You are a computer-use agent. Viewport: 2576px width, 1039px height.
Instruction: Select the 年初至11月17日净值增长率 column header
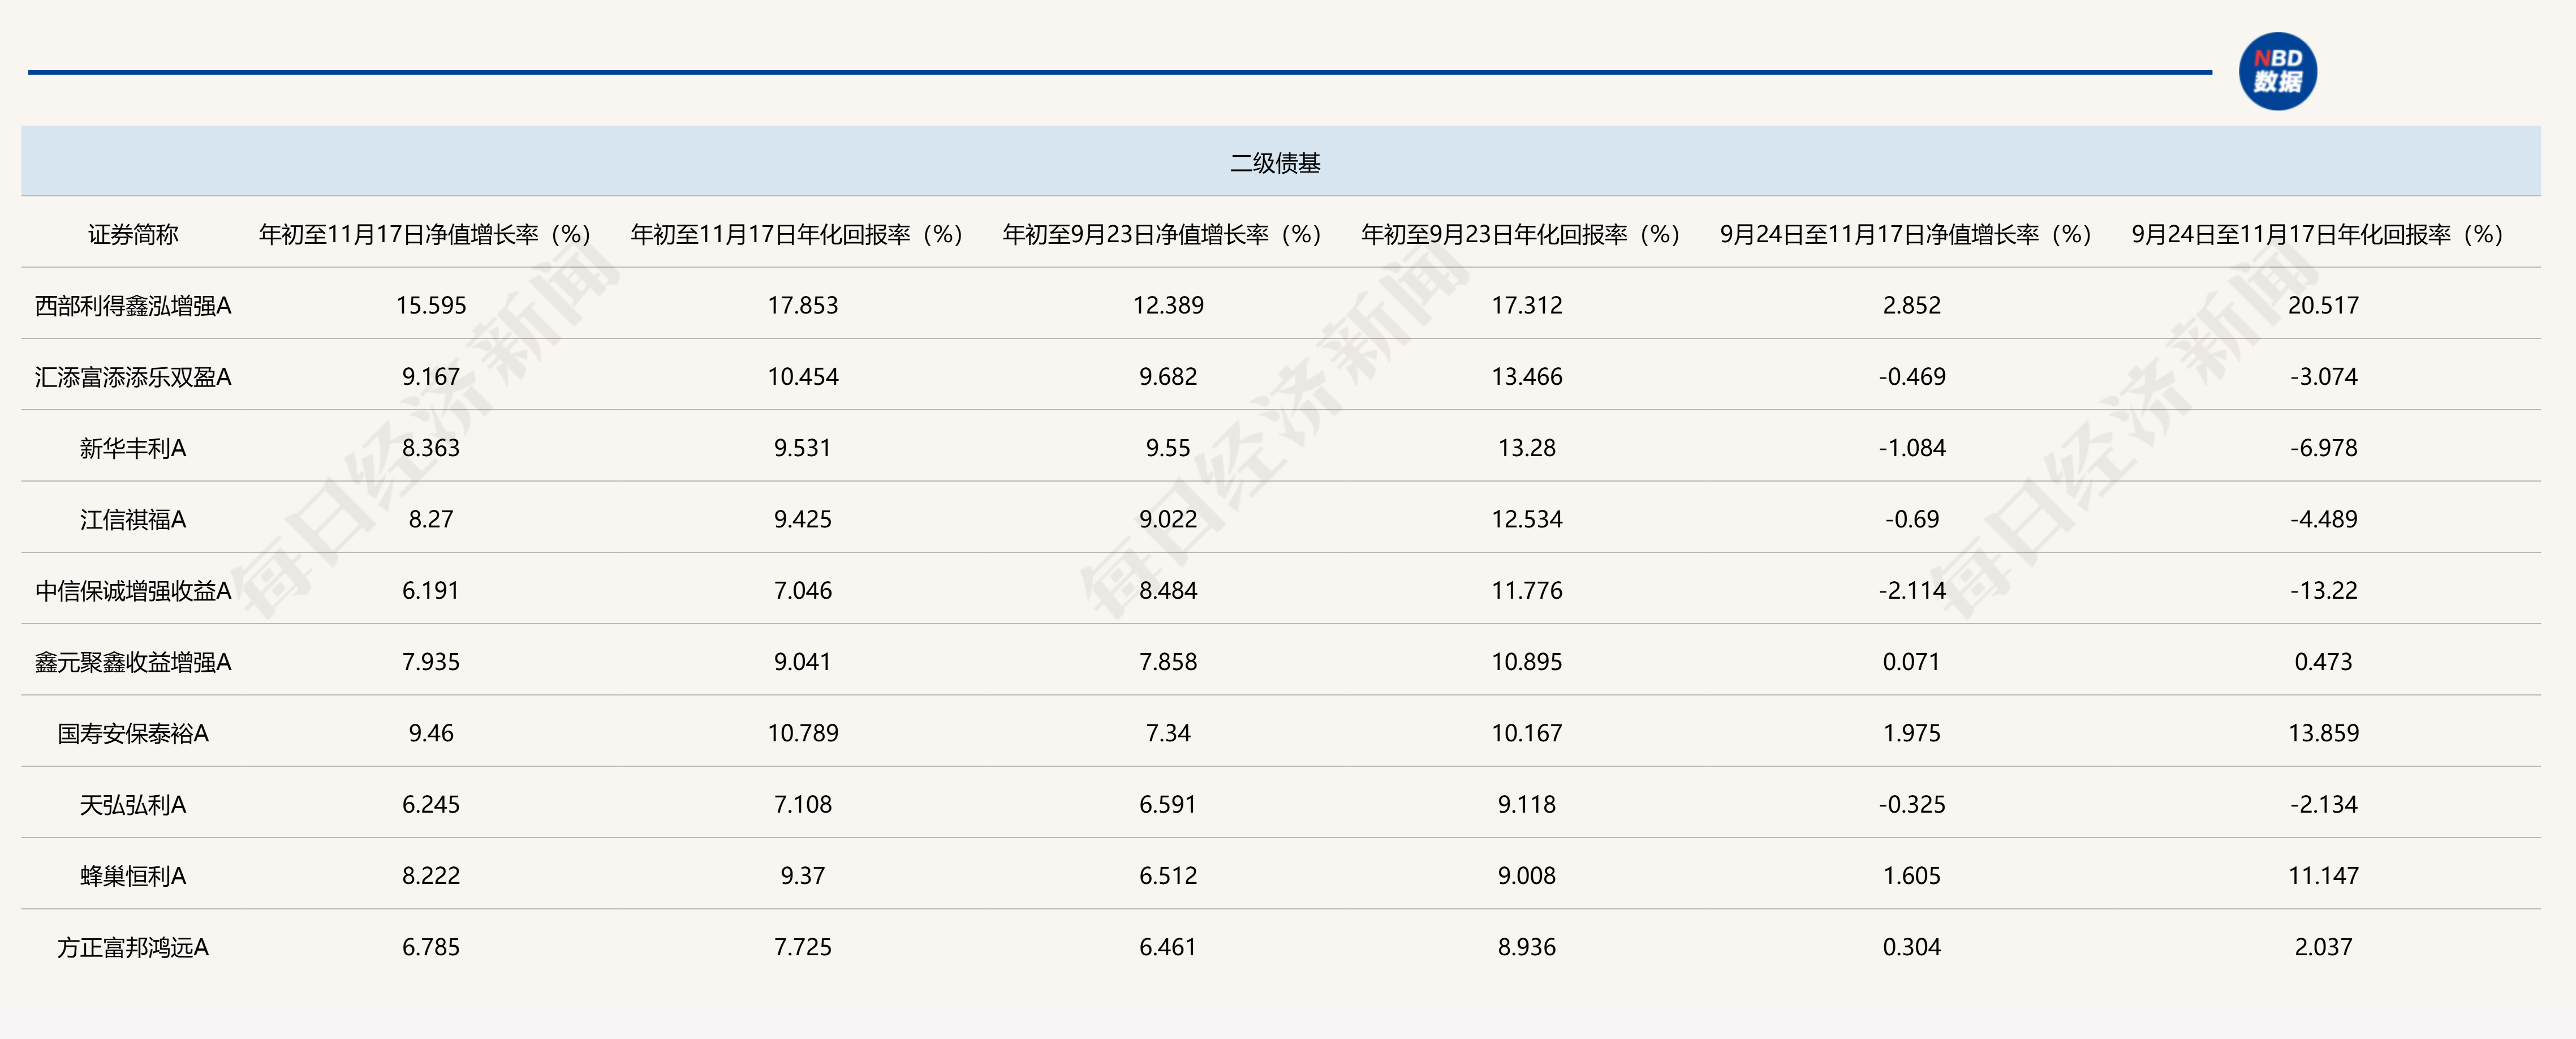click(x=425, y=234)
